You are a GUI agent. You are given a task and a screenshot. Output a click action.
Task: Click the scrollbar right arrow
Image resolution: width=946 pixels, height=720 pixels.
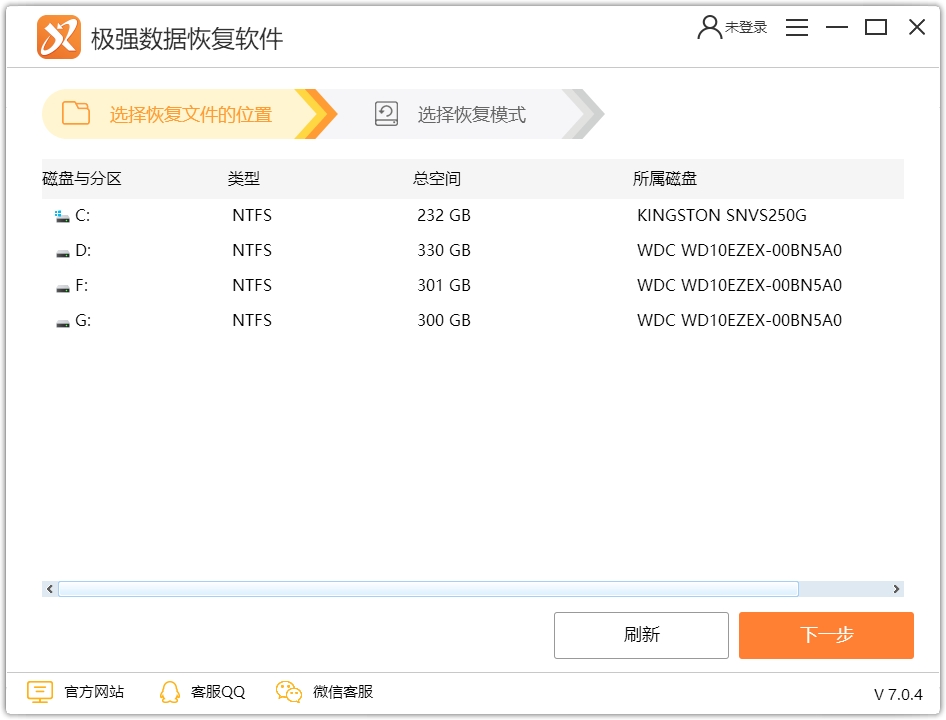pos(898,589)
